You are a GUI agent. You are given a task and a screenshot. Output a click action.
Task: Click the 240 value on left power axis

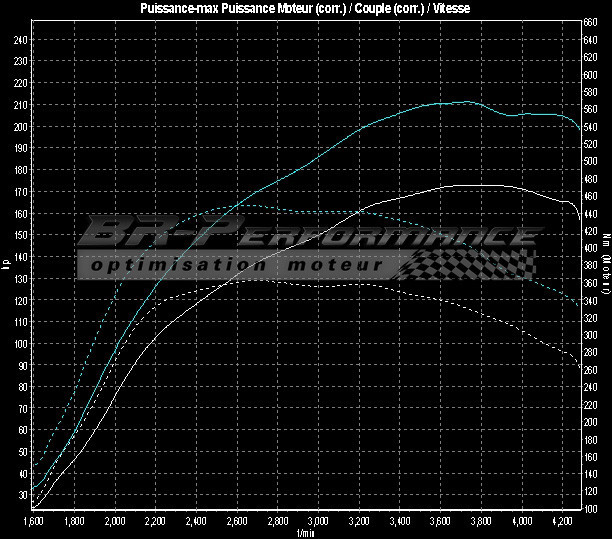click(x=20, y=39)
